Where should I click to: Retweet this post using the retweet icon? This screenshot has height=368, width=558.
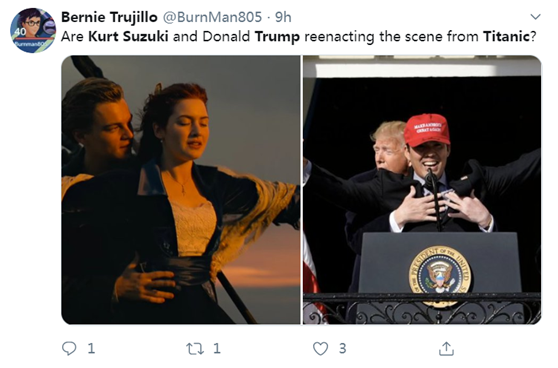pyautogui.click(x=195, y=349)
